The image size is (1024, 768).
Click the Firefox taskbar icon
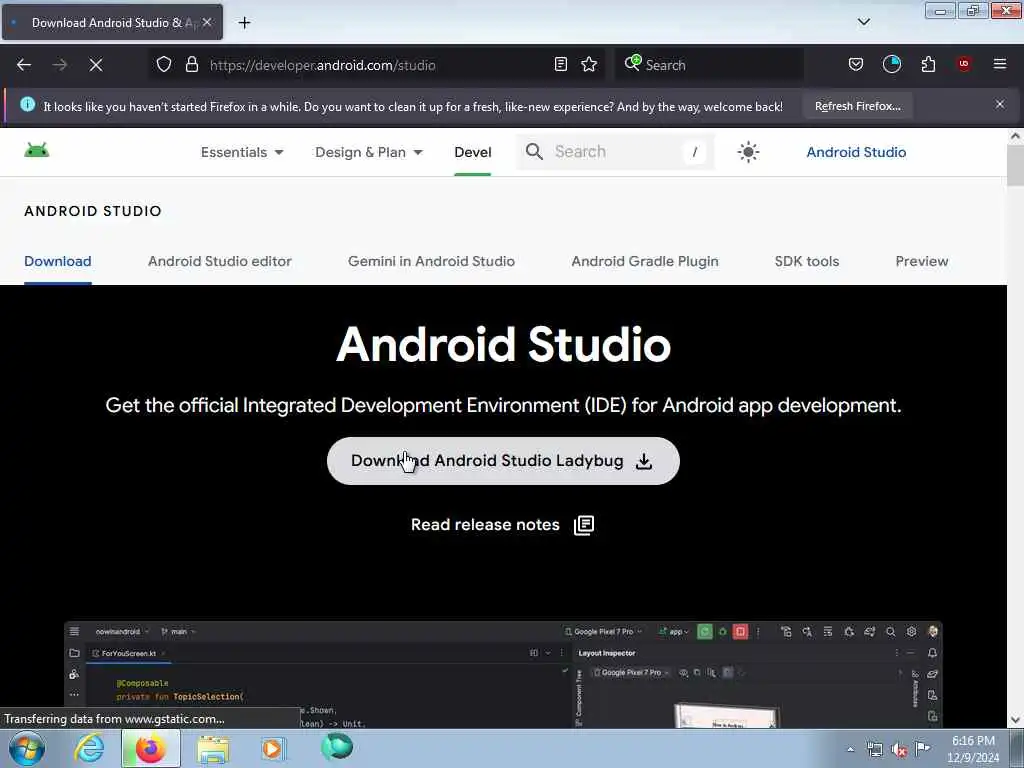click(x=150, y=748)
